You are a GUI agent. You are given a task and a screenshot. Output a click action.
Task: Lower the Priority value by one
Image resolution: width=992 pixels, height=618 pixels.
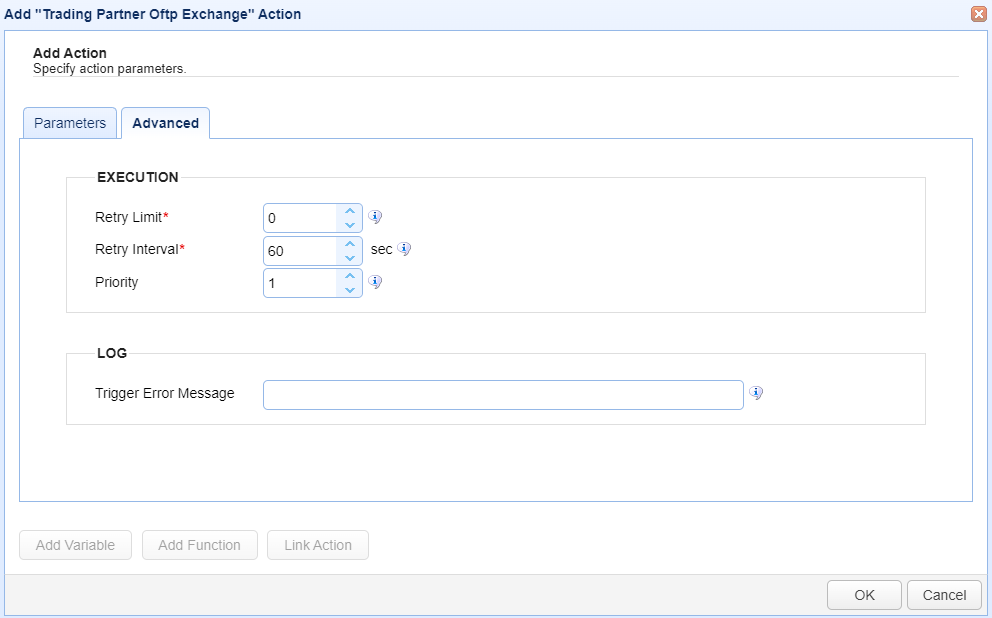(x=349, y=289)
